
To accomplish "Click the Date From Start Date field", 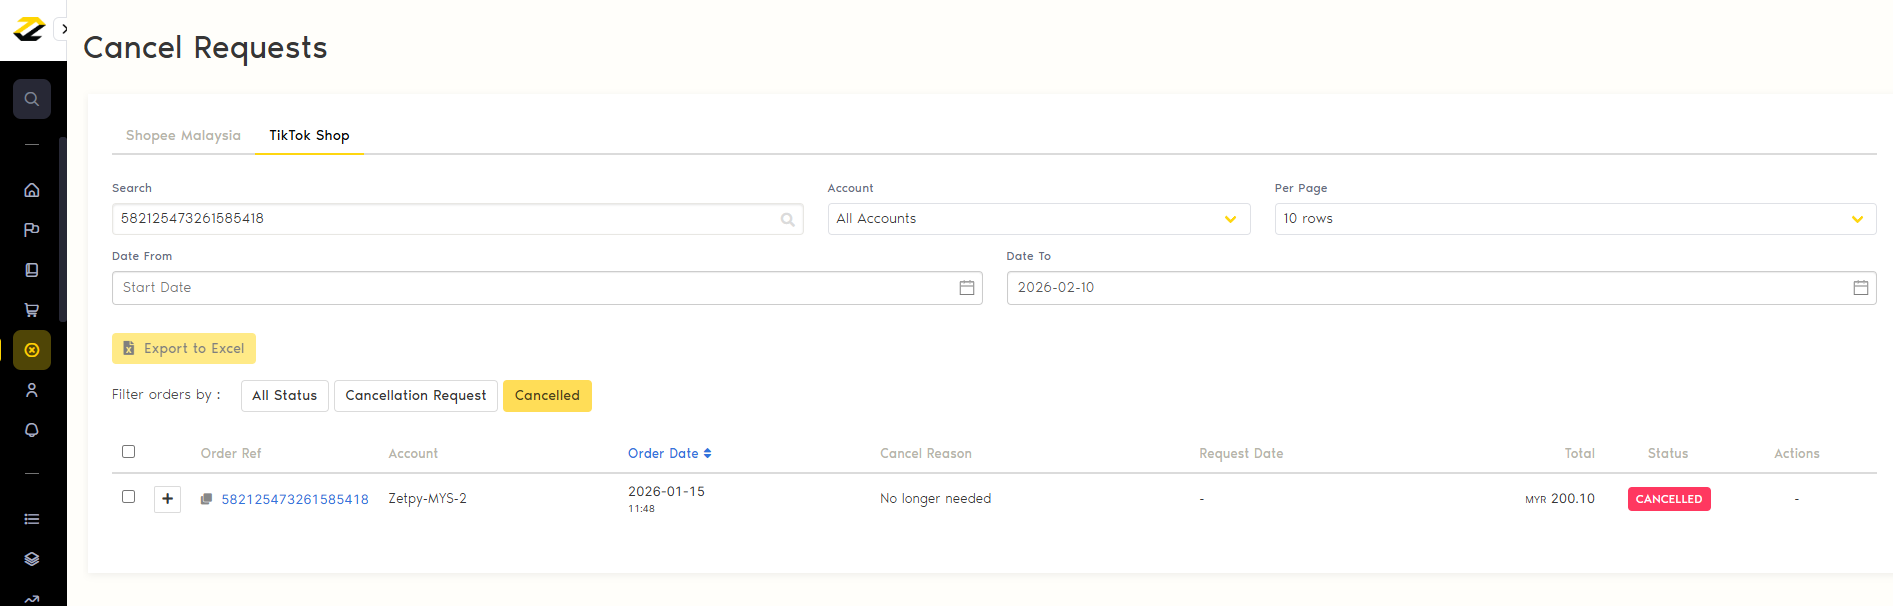I will tap(547, 288).
